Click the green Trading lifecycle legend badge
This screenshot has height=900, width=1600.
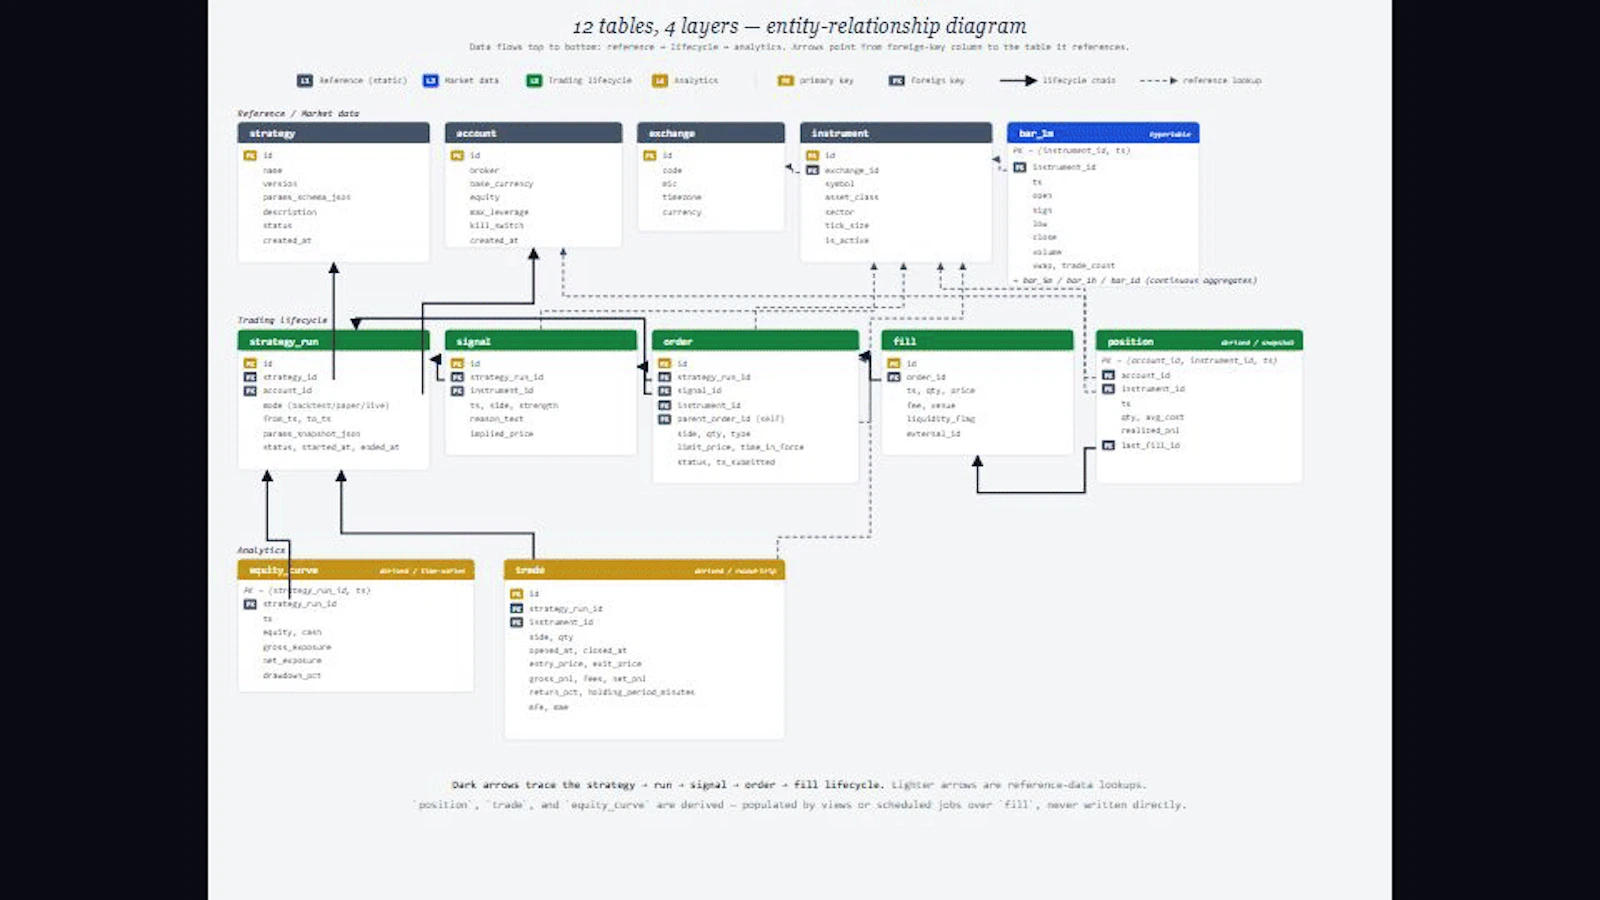coord(534,80)
